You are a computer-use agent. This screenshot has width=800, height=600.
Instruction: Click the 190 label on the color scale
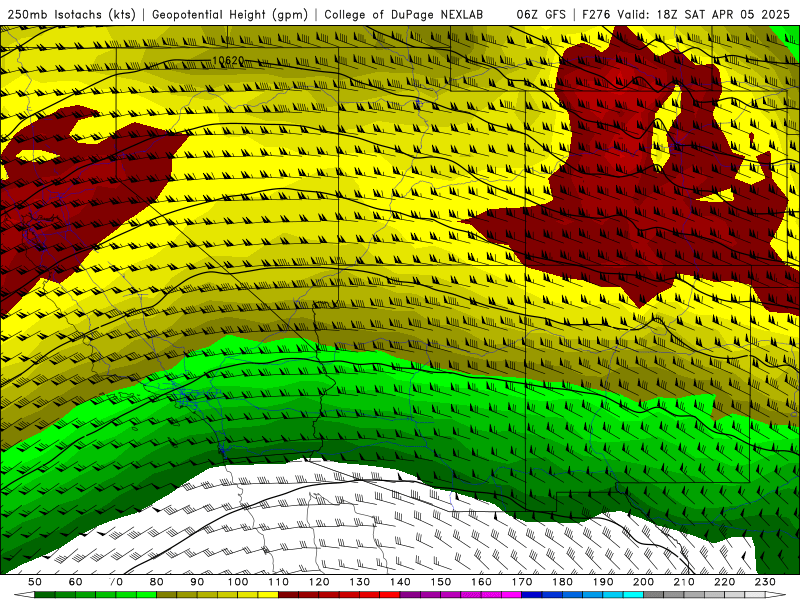coord(603,582)
